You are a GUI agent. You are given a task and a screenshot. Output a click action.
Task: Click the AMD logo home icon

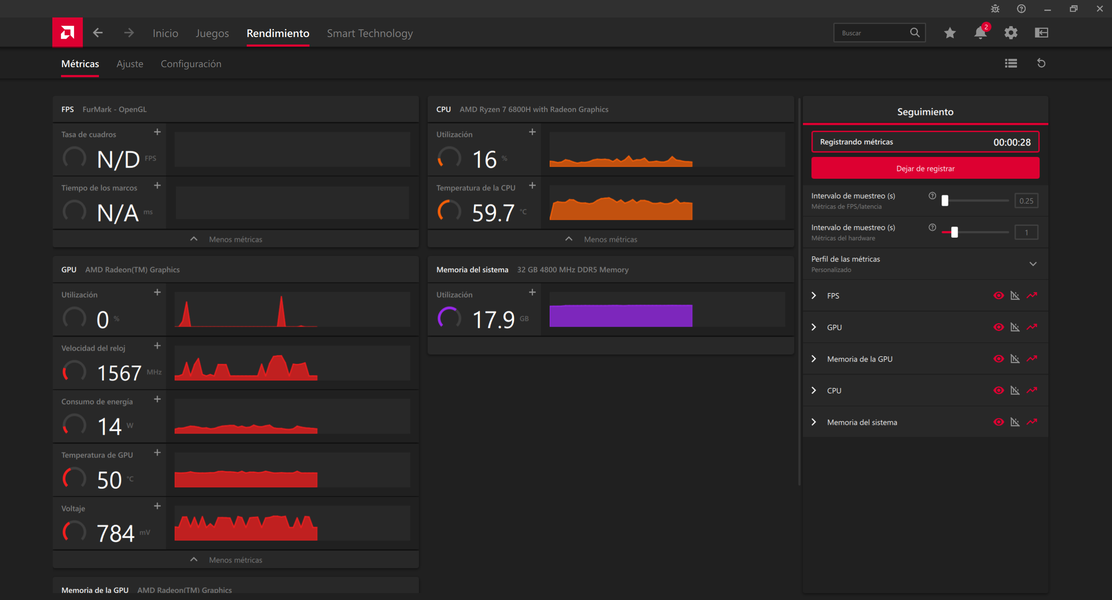click(x=67, y=33)
